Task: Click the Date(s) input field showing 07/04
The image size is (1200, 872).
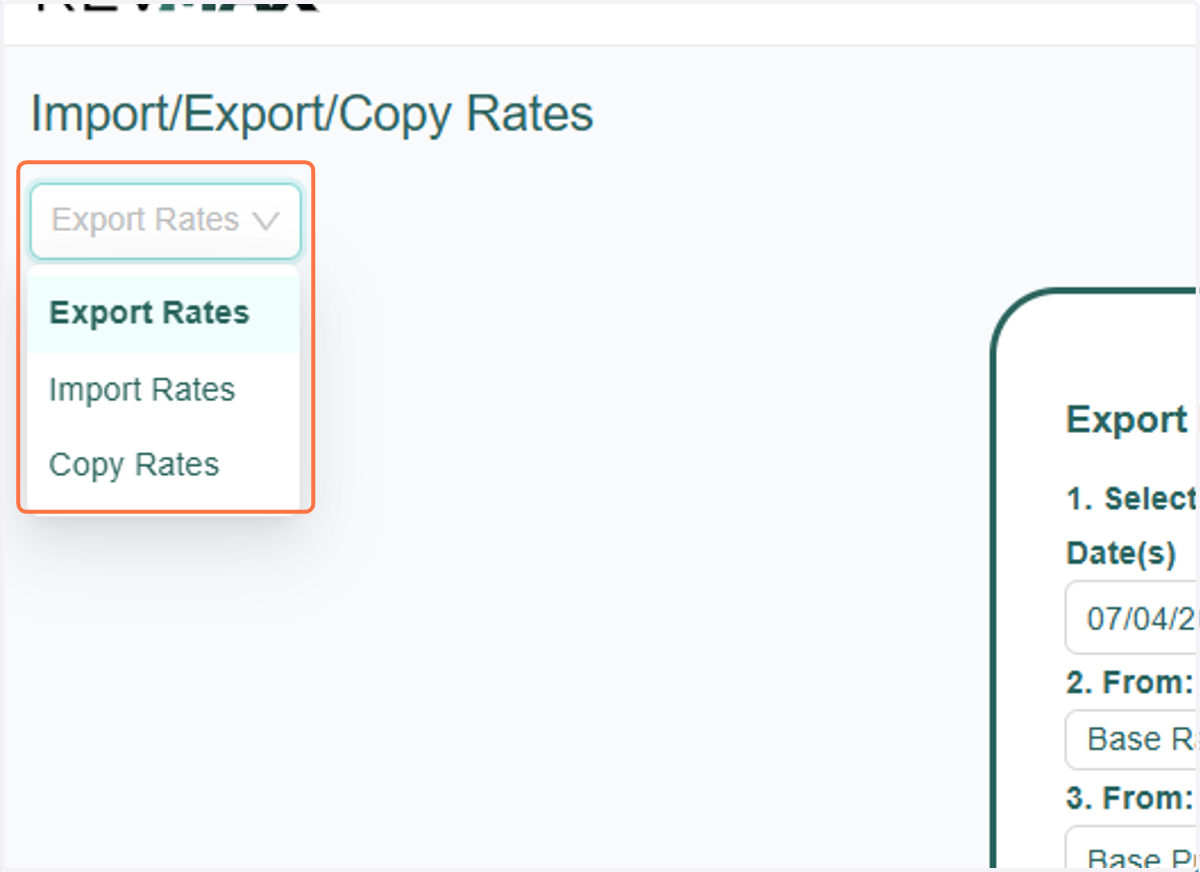Action: (1132, 618)
